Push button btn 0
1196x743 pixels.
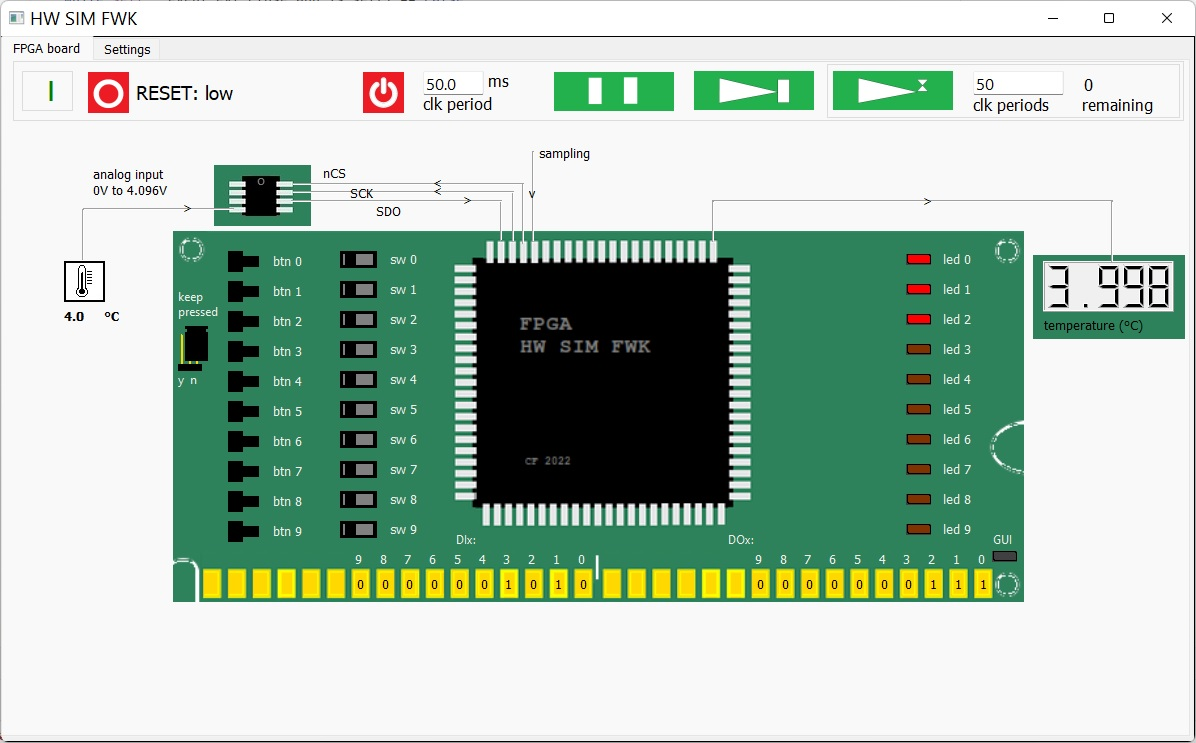243,262
